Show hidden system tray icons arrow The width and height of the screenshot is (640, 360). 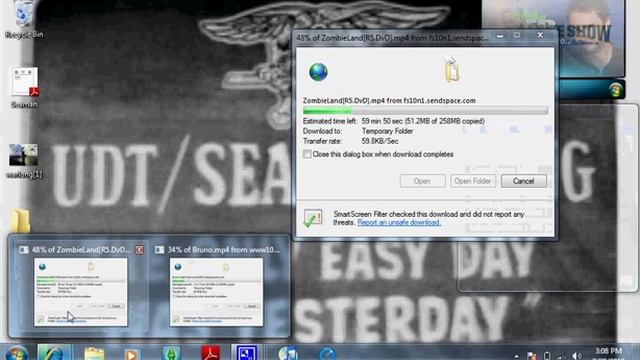click(x=516, y=356)
